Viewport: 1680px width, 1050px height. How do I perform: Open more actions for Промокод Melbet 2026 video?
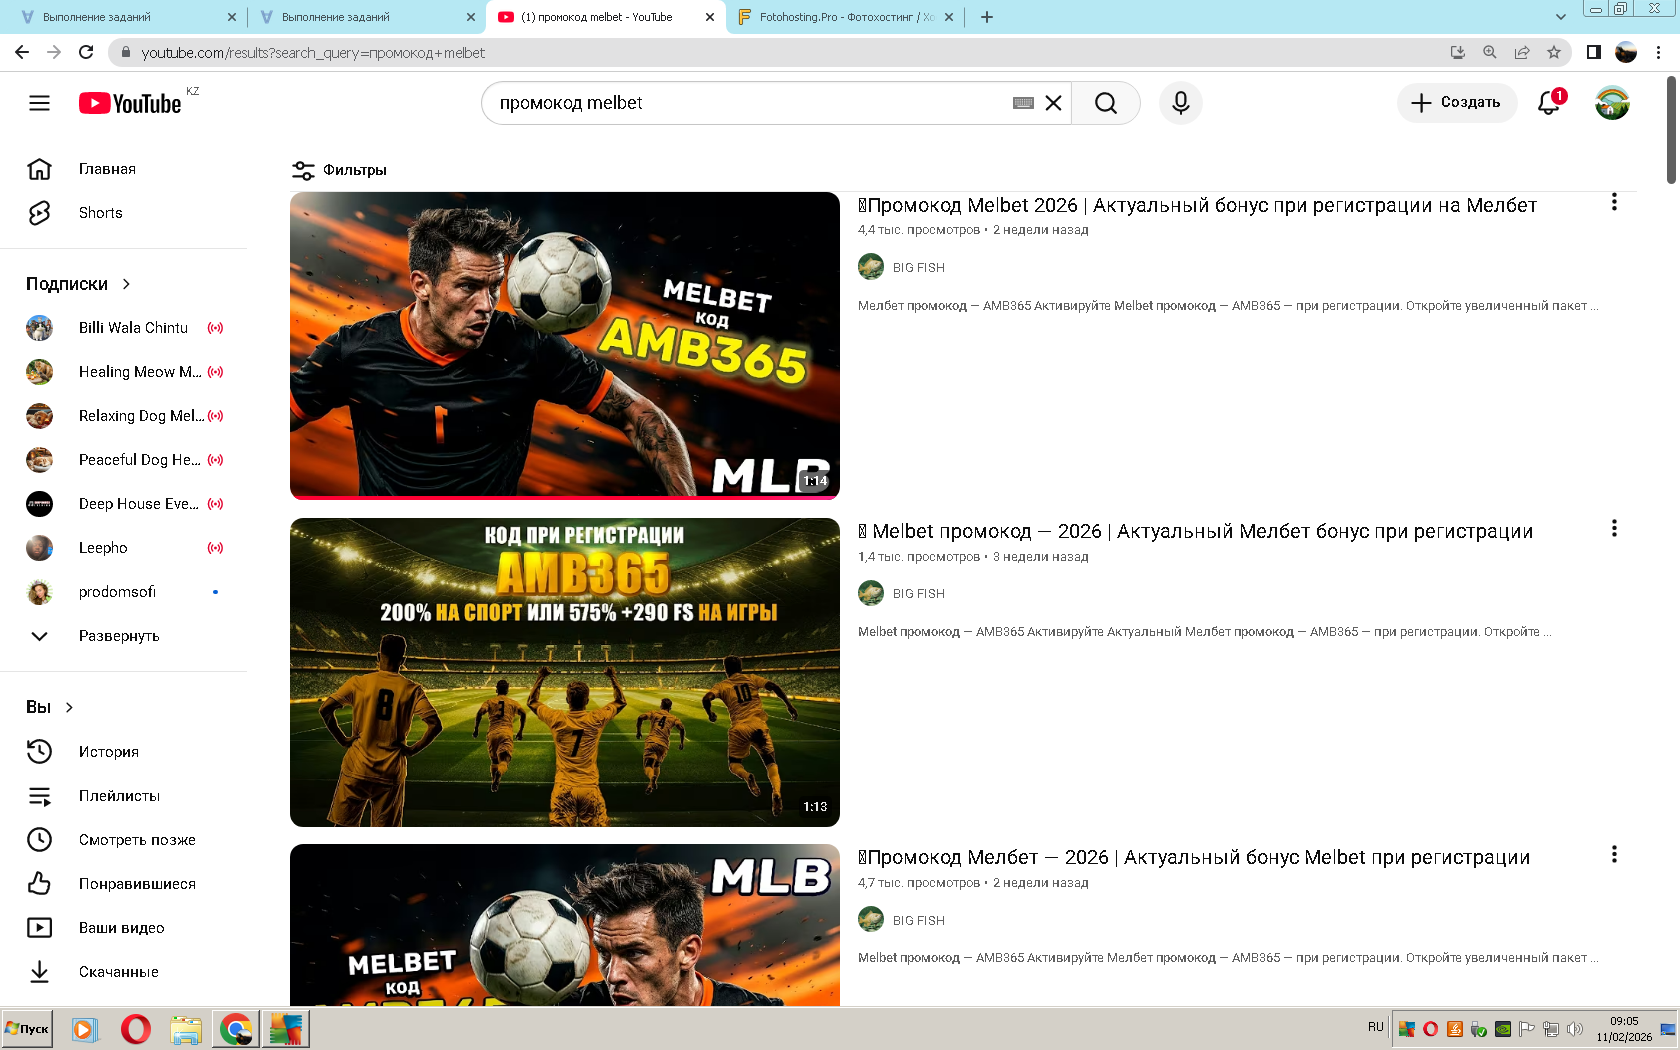1614,203
